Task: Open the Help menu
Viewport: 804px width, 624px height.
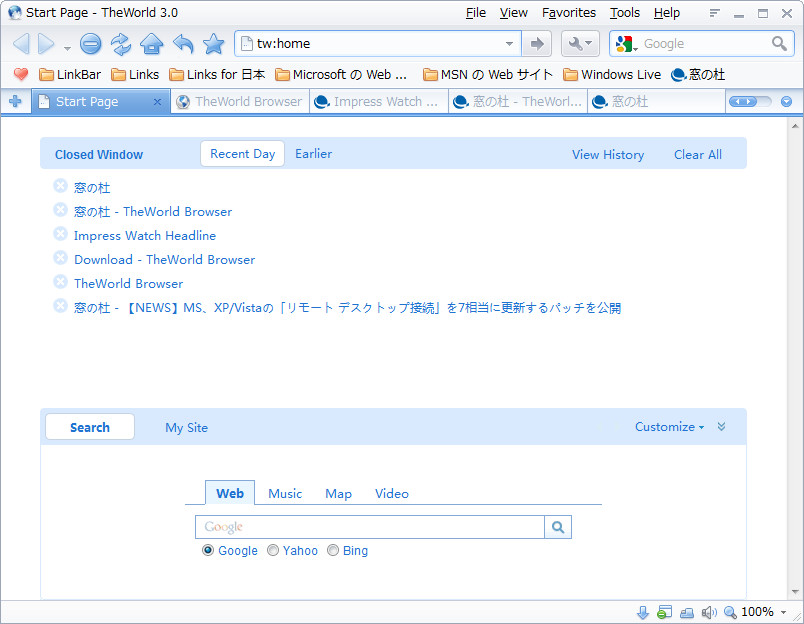Action: coord(667,13)
